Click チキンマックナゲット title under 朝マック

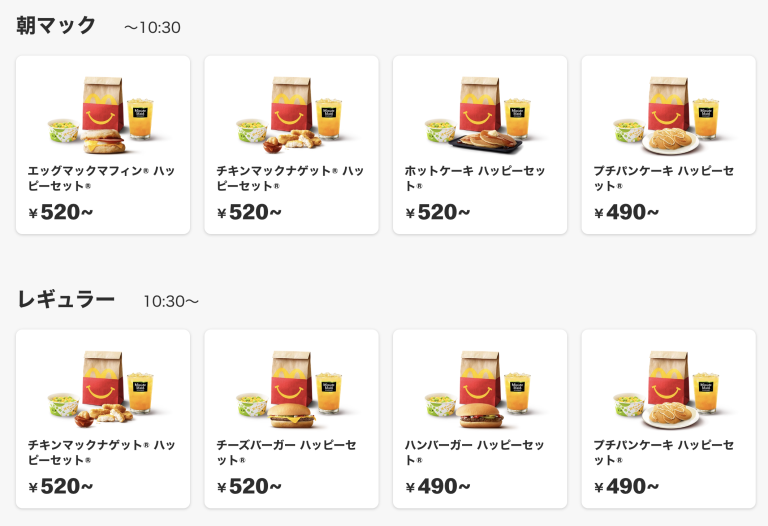(289, 178)
